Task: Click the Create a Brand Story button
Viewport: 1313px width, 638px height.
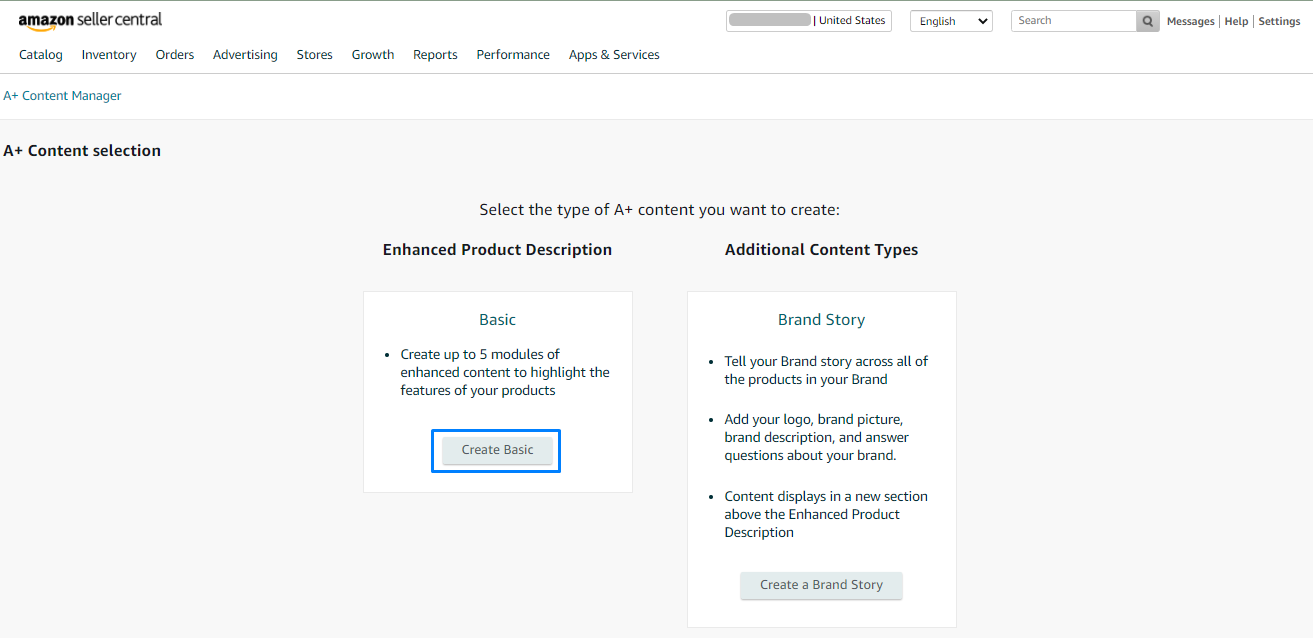Action: (821, 585)
